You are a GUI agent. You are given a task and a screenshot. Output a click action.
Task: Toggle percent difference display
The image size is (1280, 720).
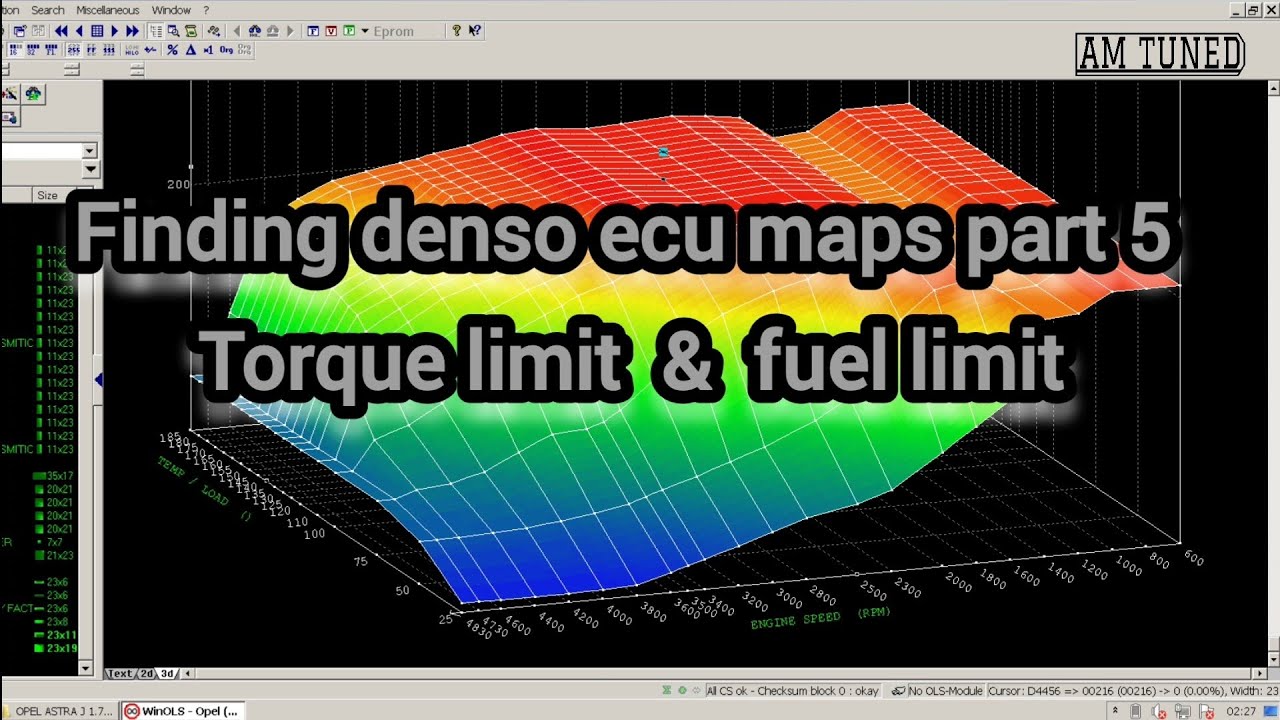point(172,49)
